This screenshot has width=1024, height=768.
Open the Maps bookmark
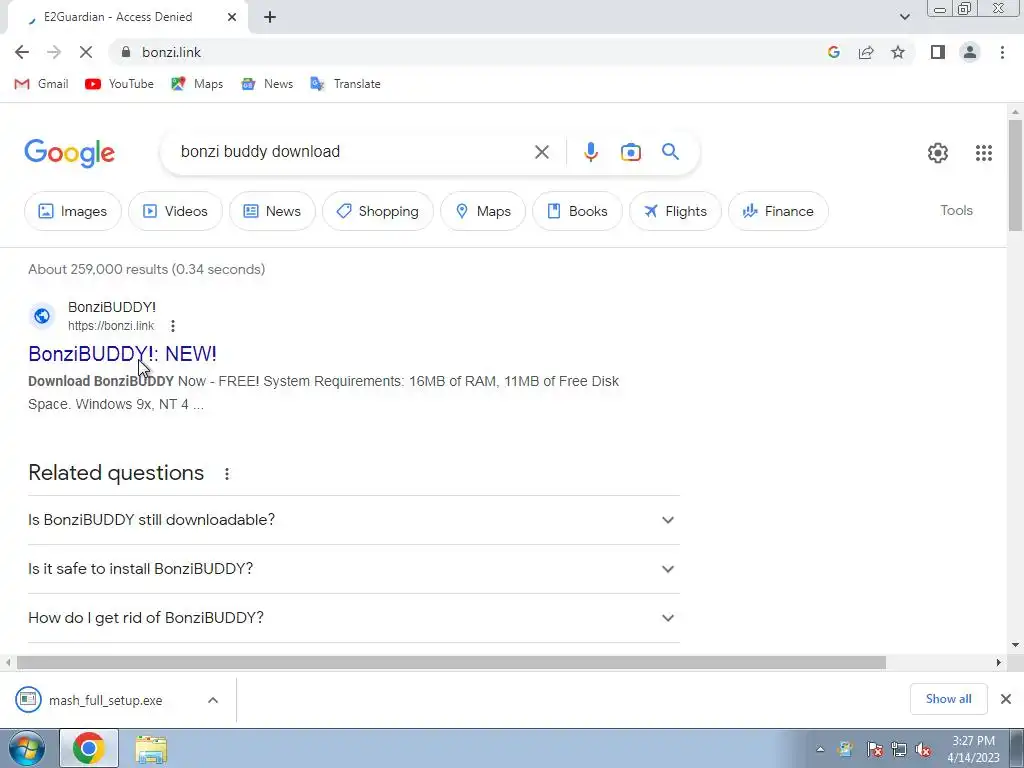(x=197, y=84)
